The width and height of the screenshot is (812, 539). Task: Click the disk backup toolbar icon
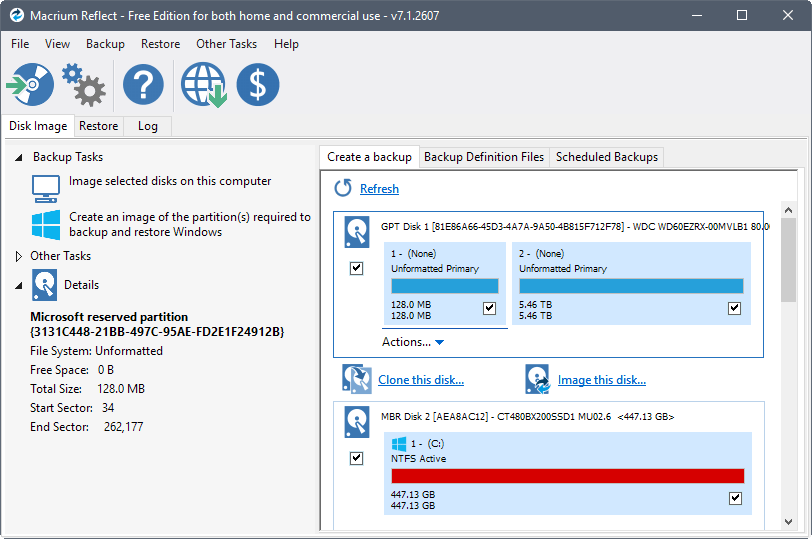29,85
